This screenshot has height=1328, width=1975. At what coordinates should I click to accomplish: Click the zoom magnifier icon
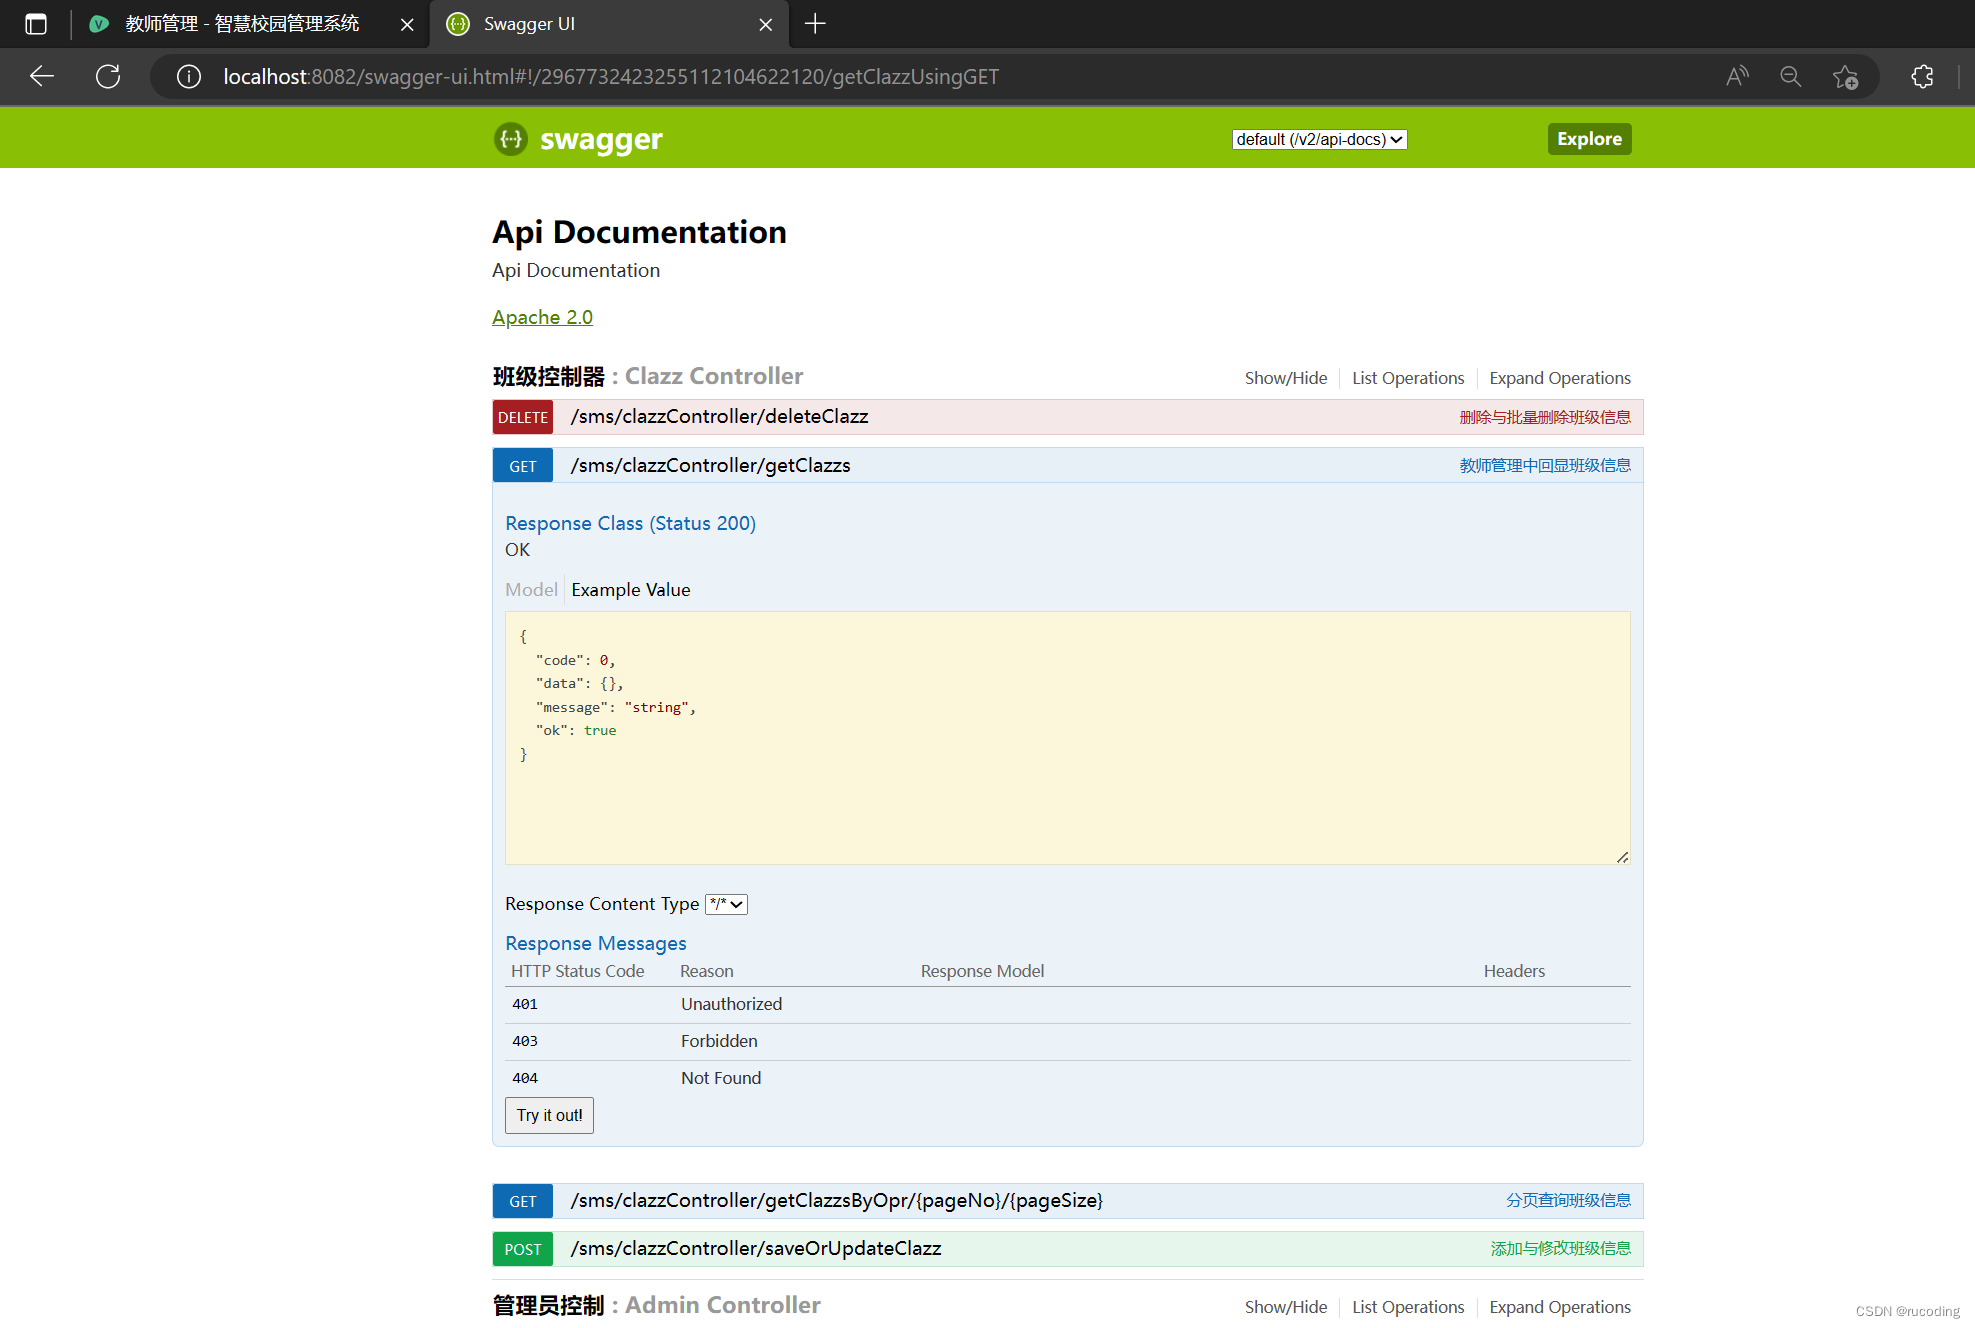click(1791, 76)
